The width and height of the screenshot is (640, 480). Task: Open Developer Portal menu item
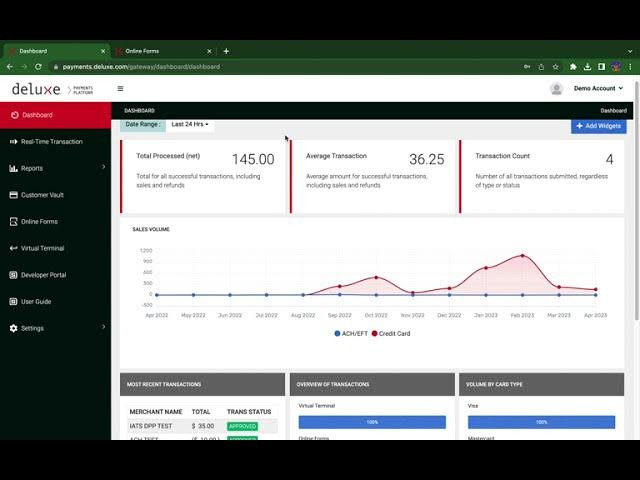click(56, 275)
